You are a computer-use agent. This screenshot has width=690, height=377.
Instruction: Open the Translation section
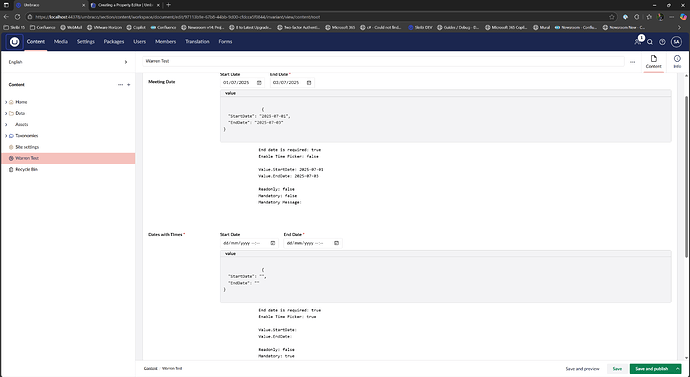click(x=197, y=42)
